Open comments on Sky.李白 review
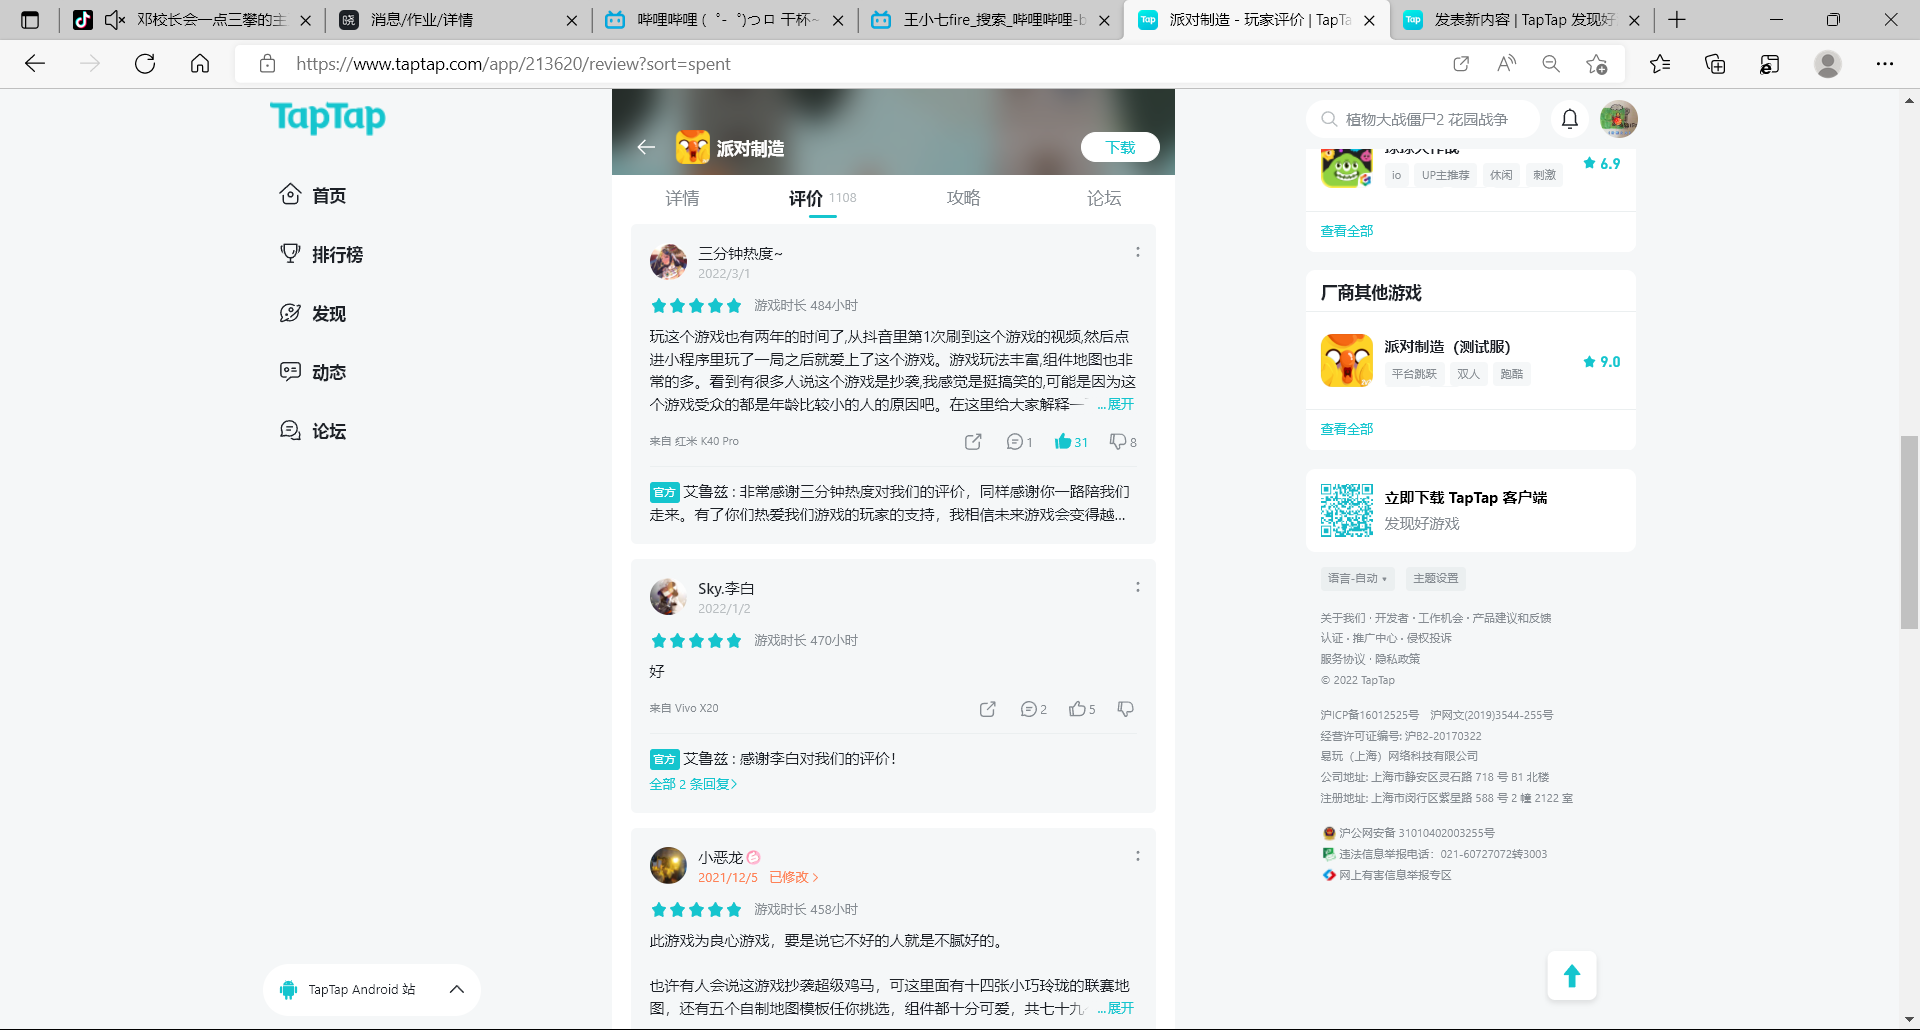The height and width of the screenshot is (1030, 1920). coord(1033,709)
